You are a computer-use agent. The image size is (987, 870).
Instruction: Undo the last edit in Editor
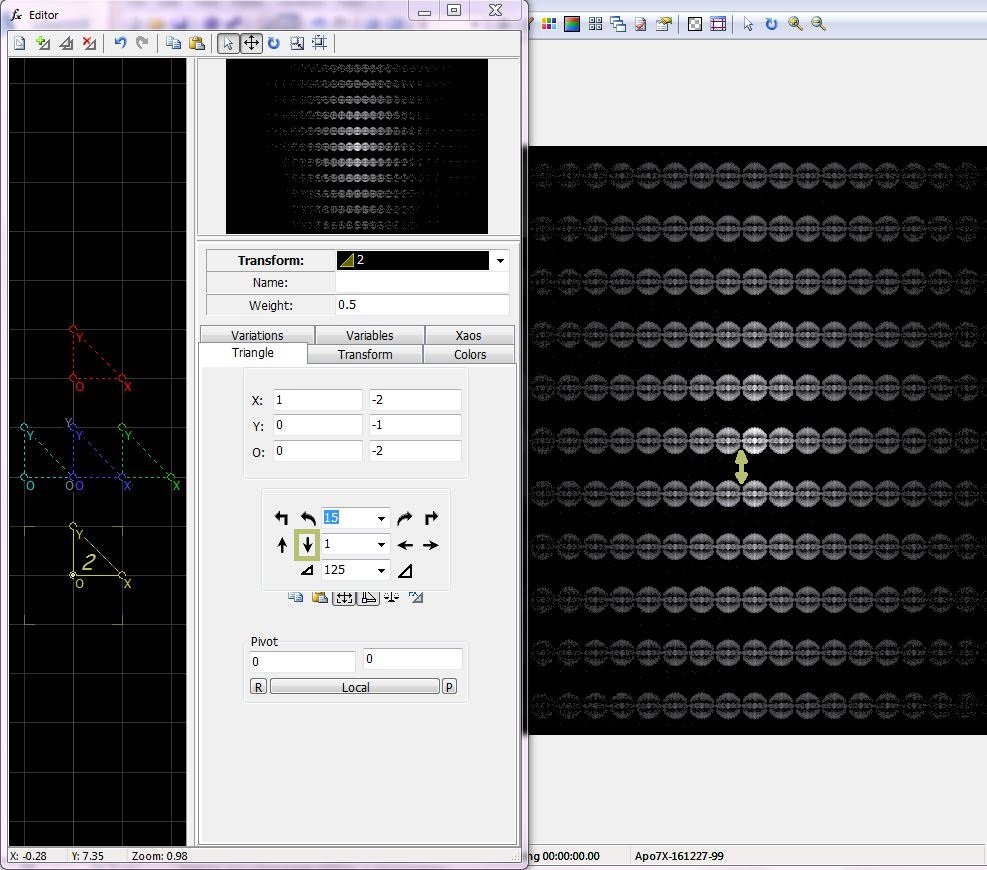point(120,43)
